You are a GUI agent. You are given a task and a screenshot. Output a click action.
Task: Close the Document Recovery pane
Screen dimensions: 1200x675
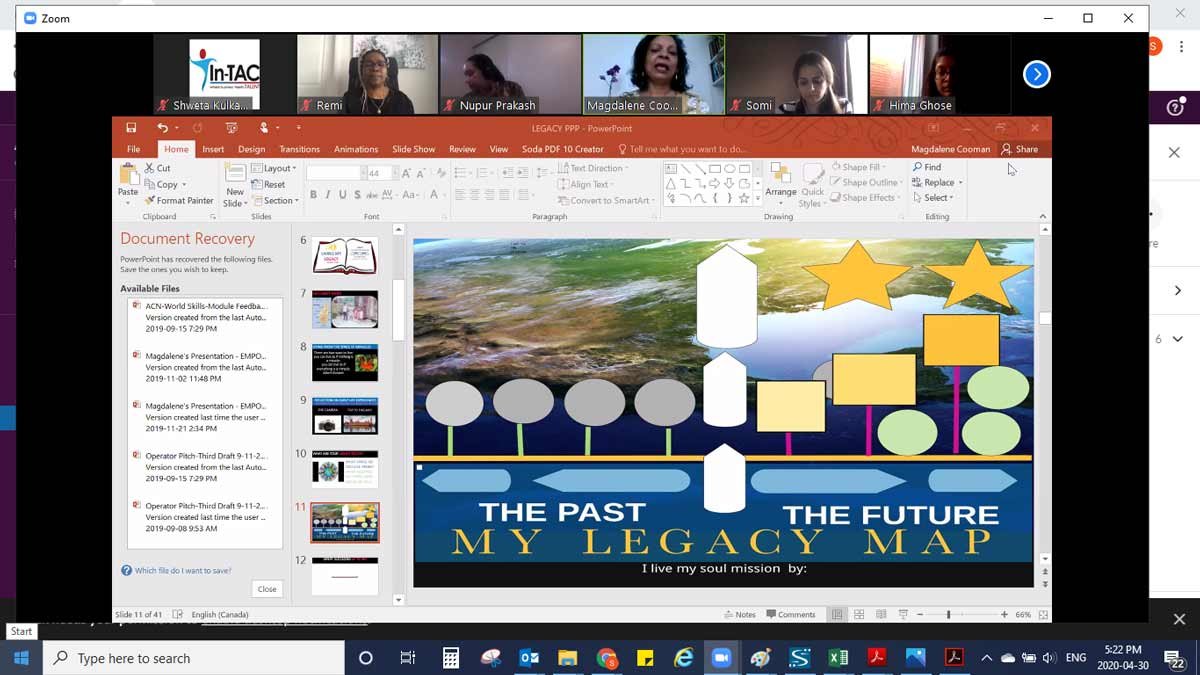coord(267,589)
